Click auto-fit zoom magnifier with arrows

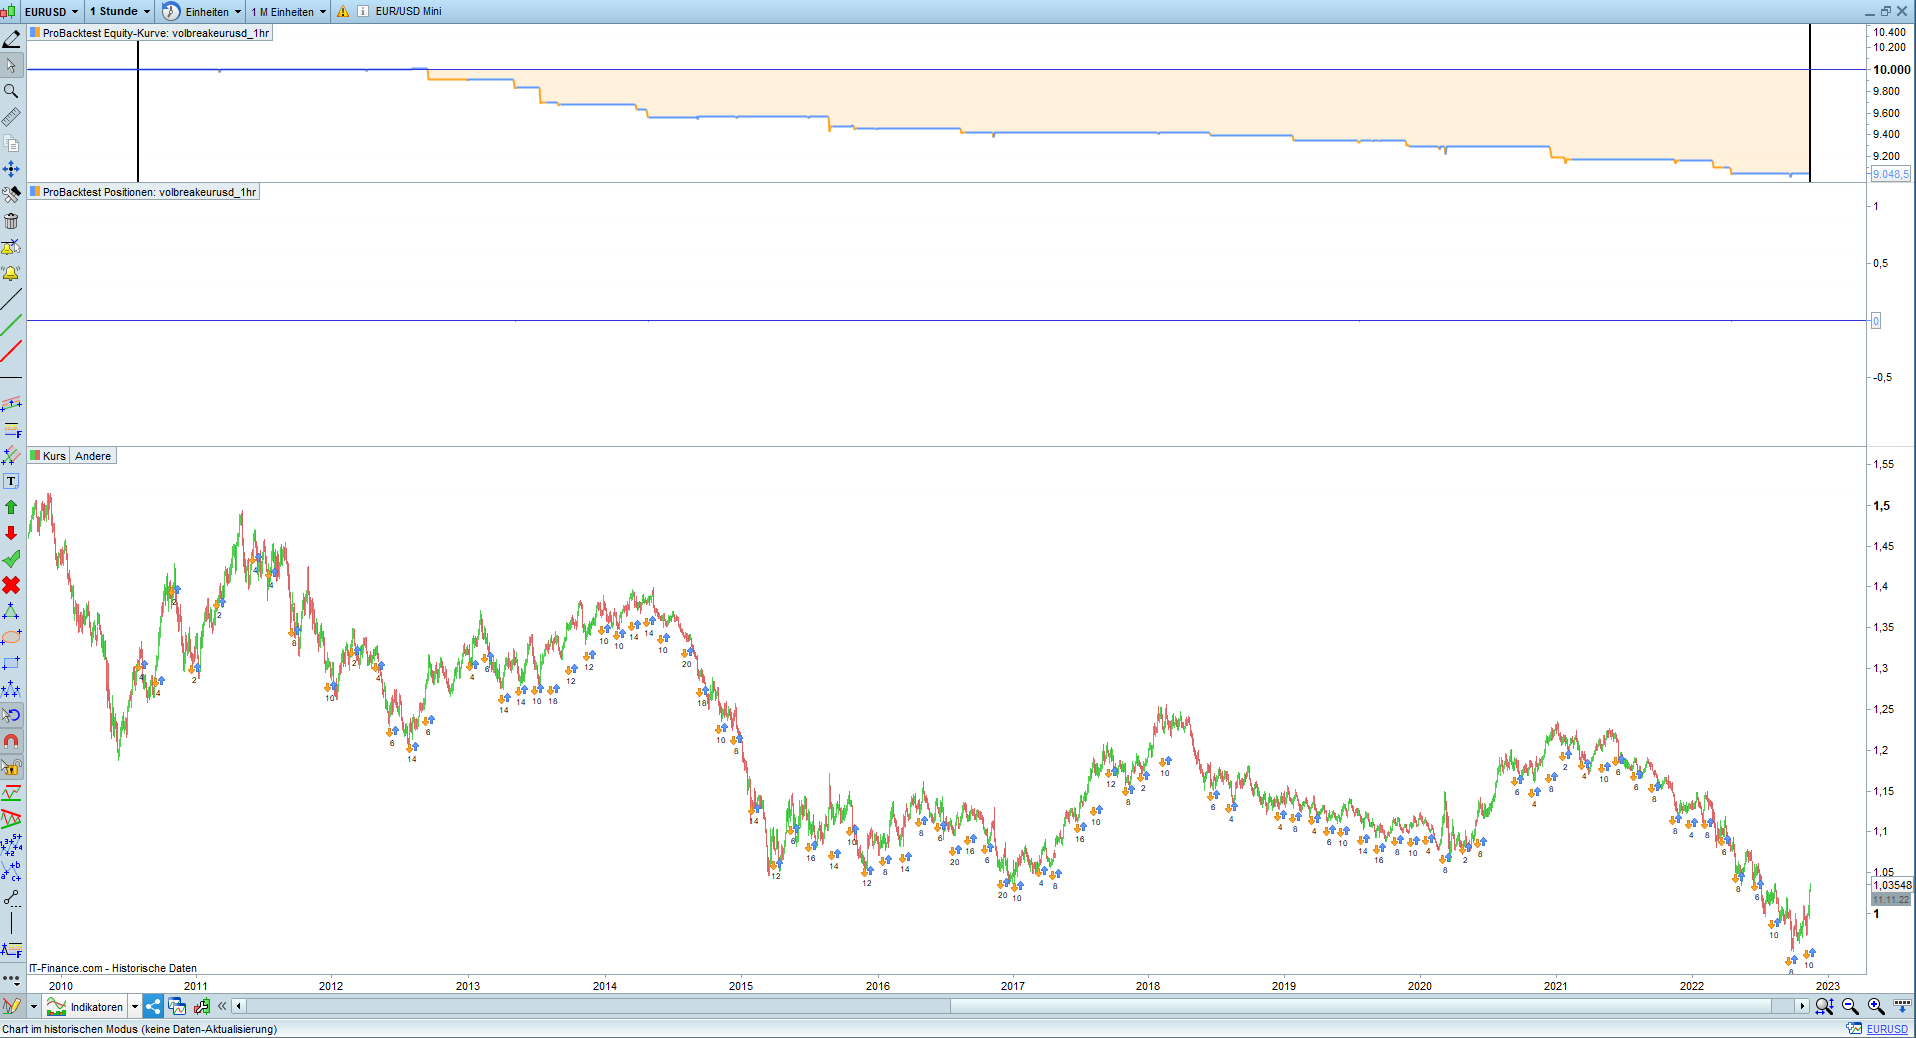(1824, 1006)
